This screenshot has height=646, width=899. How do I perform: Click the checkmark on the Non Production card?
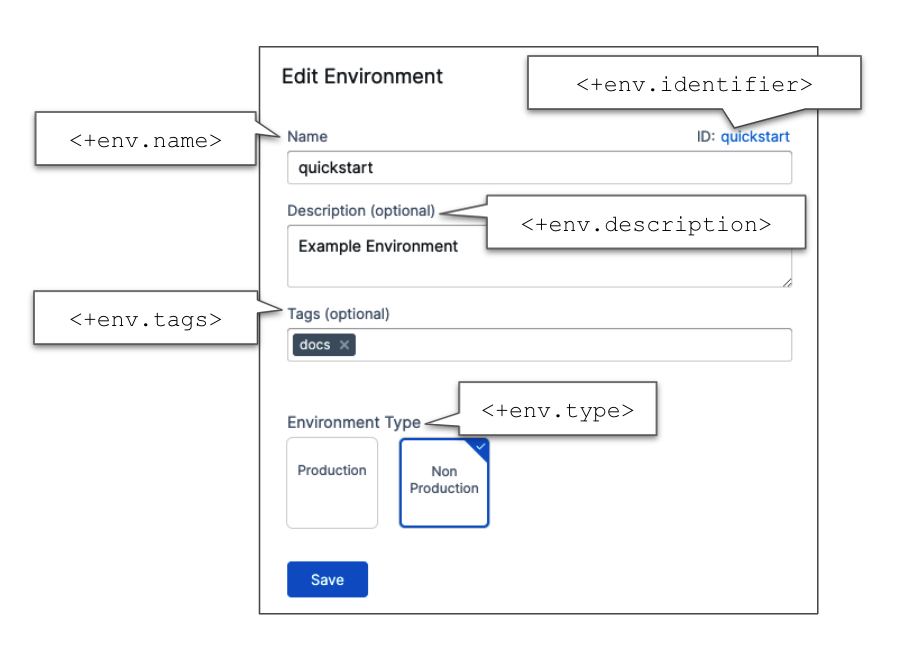[x=481, y=446]
